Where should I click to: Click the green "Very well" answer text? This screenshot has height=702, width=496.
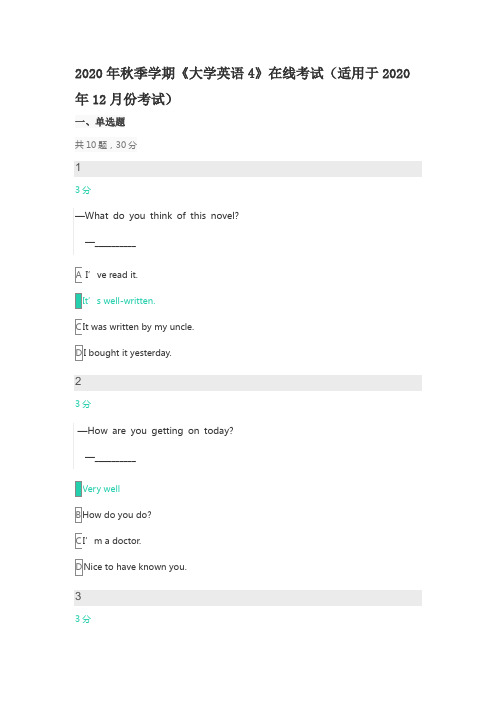coord(101,489)
